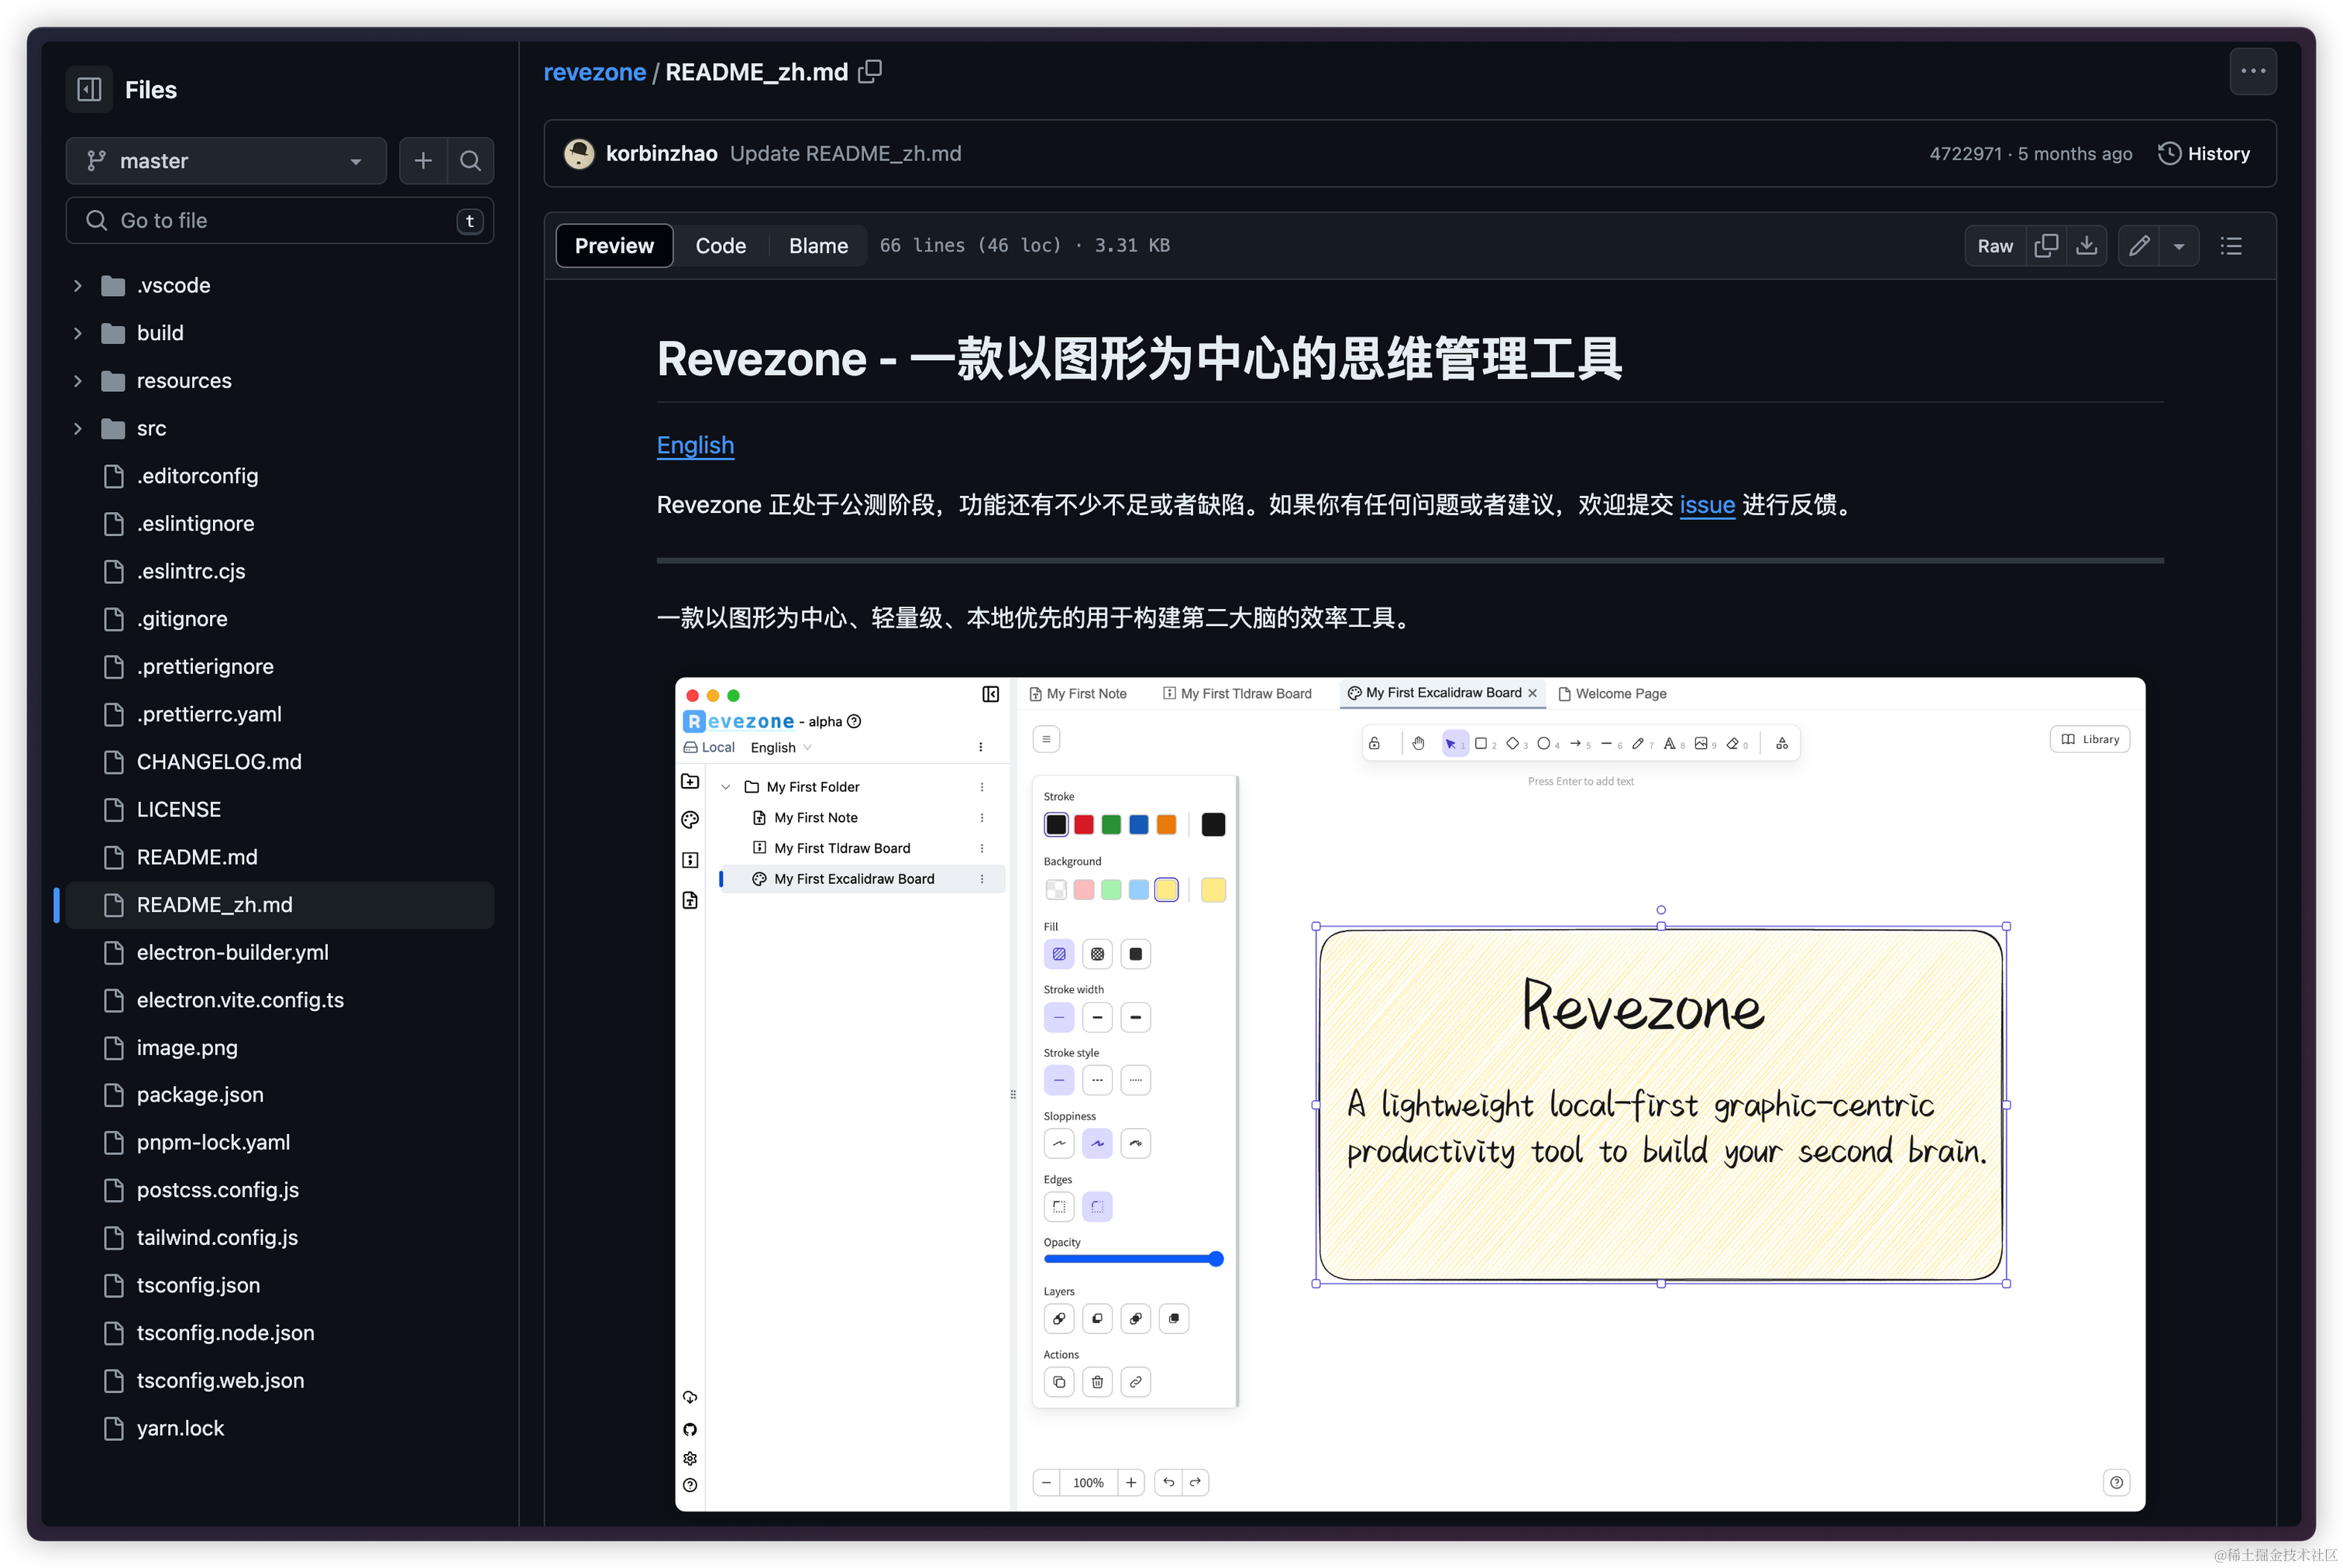This screenshot has height=1568, width=2343.
Task: Expand the src folder
Action: click(x=78, y=429)
